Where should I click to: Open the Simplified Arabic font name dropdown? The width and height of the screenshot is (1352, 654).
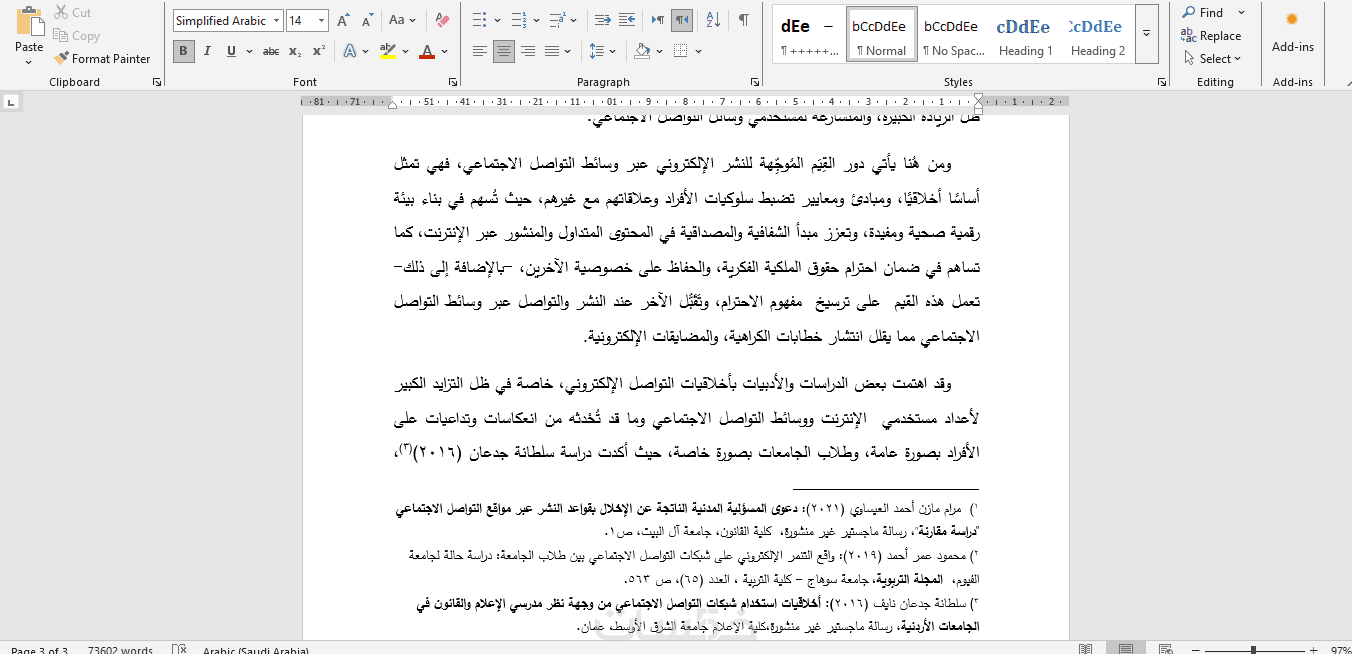click(276, 21)
